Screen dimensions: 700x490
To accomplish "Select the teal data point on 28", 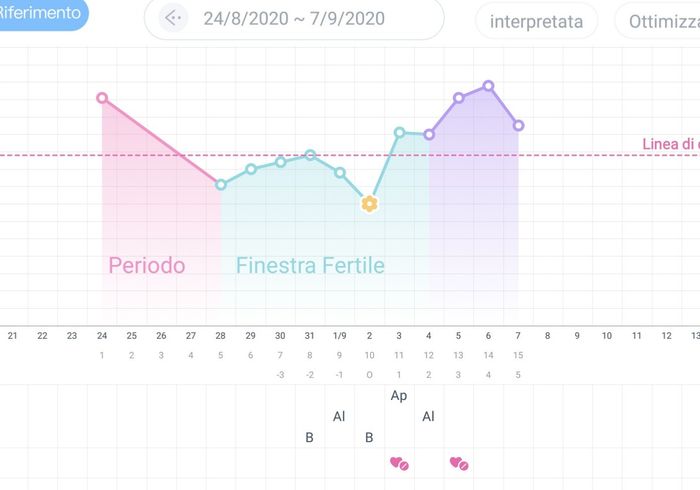I will tap(221, 184).
